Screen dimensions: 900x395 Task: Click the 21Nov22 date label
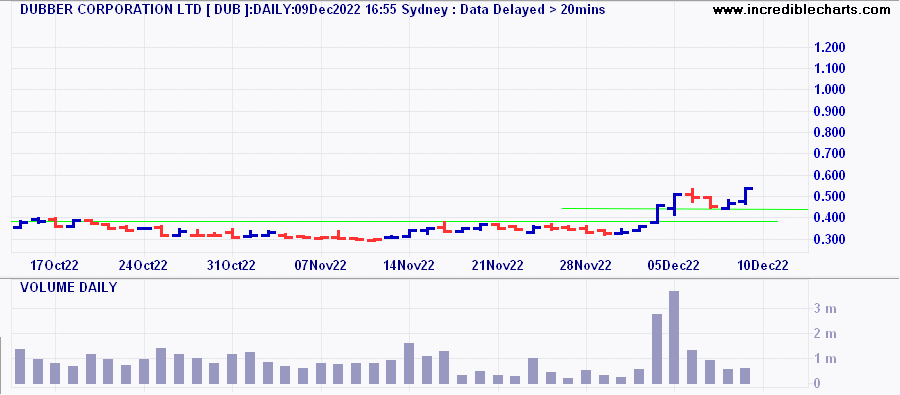click(498, 266)
